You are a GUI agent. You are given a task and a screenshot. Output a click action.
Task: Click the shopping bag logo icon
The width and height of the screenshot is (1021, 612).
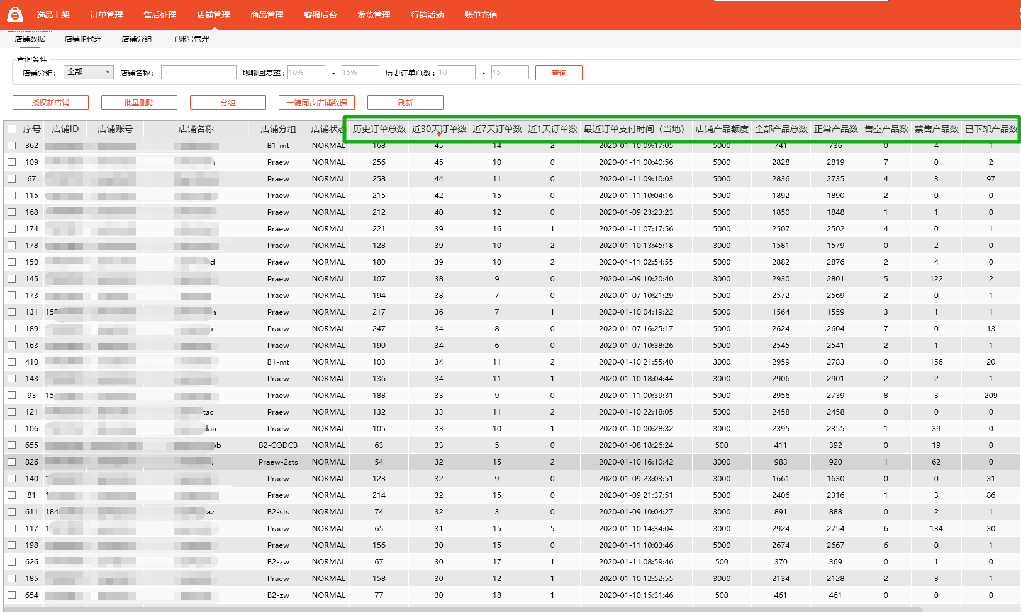click(17, 14)
